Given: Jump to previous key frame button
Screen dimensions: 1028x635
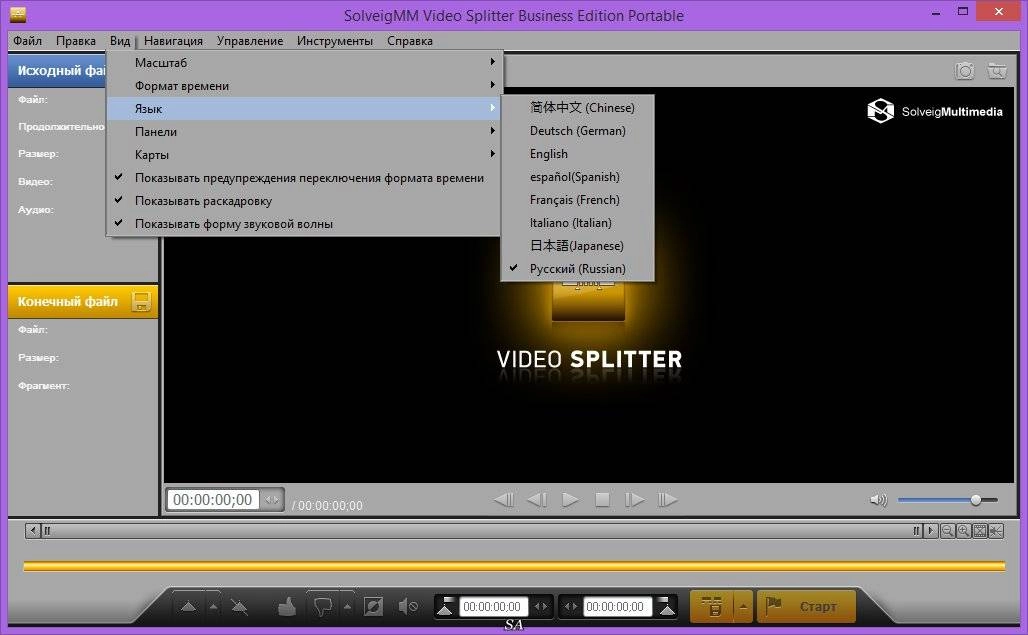Looking at the screenshot, I should click(504, 500).
